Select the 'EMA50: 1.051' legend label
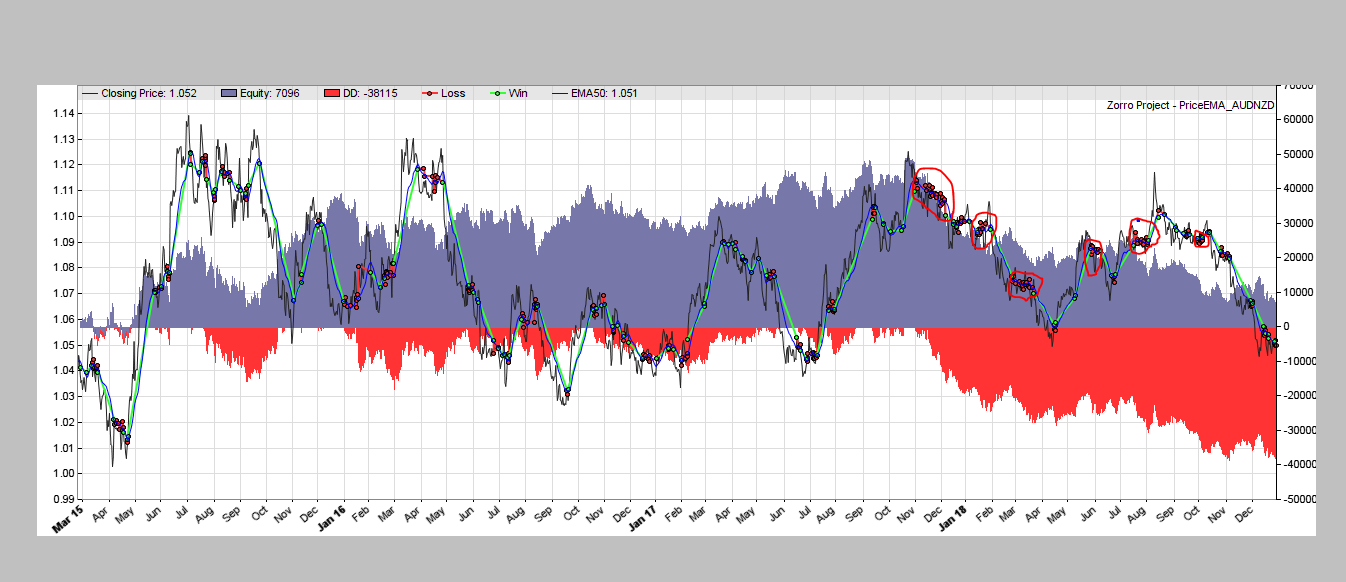This screenshot has height=582, width=1346. pos(603,93)
